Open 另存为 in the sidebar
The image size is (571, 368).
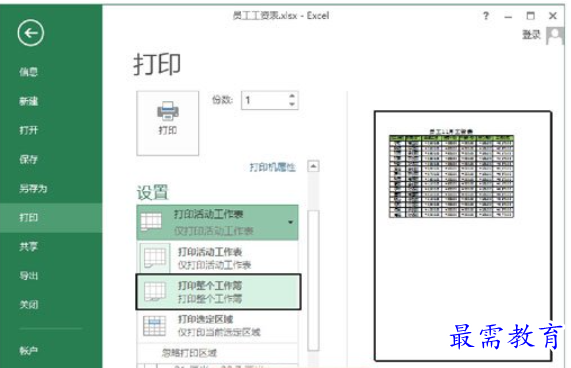(x=33, y=188)
